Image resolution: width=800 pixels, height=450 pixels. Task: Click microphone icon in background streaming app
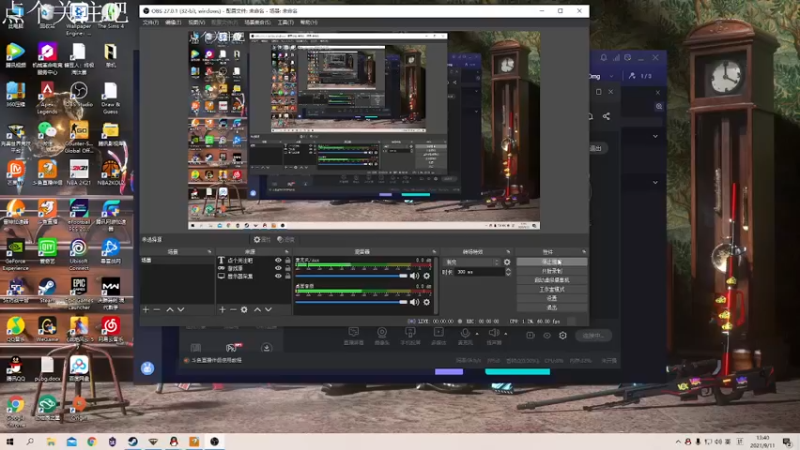[465, 333]
